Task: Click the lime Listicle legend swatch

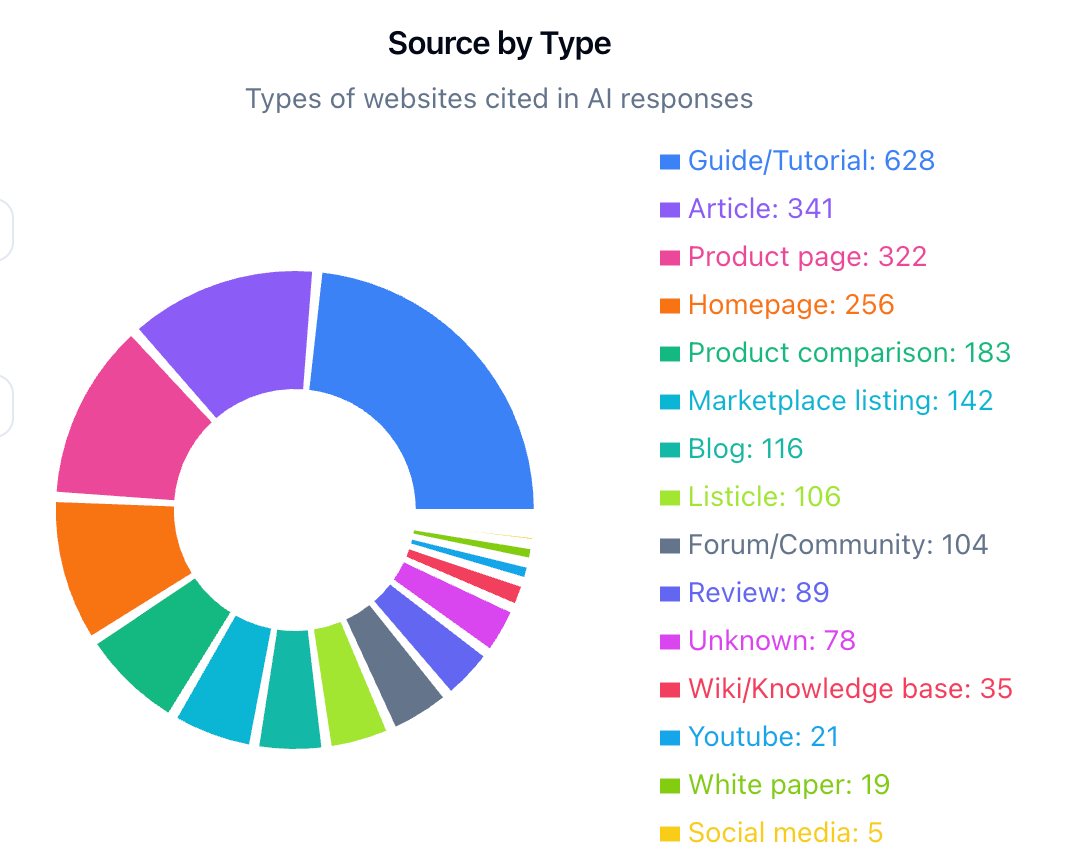Action: 669,496
